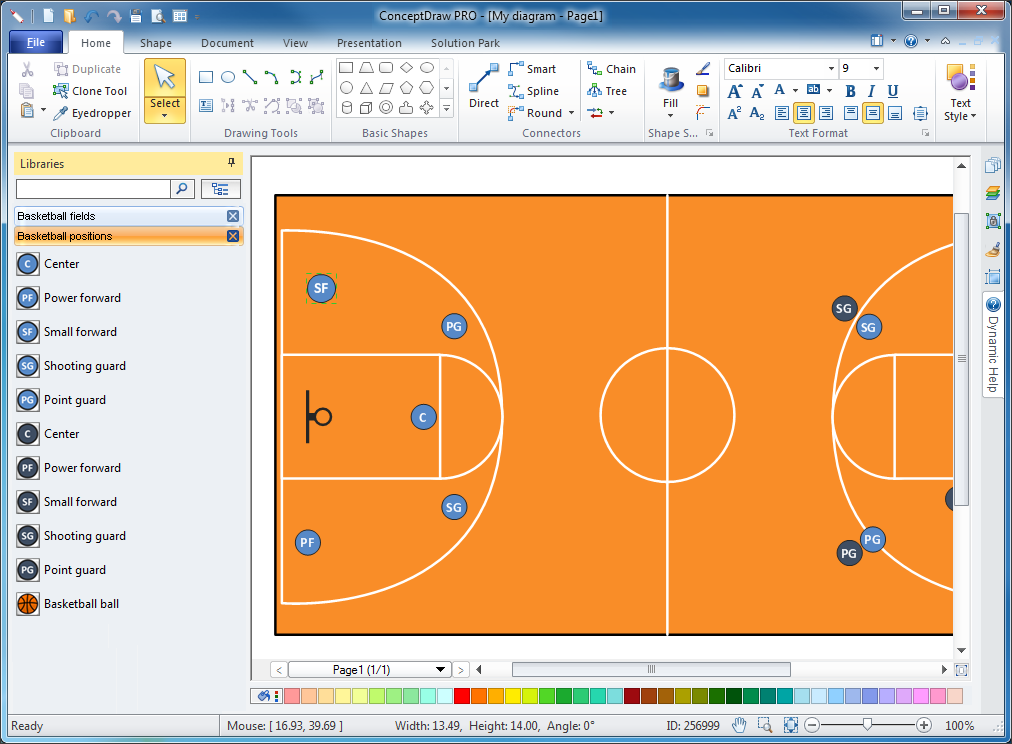The width and height of the screenshot is (1012, 744).
Task: Open the File menu
Action: click(x=36, y=42)
